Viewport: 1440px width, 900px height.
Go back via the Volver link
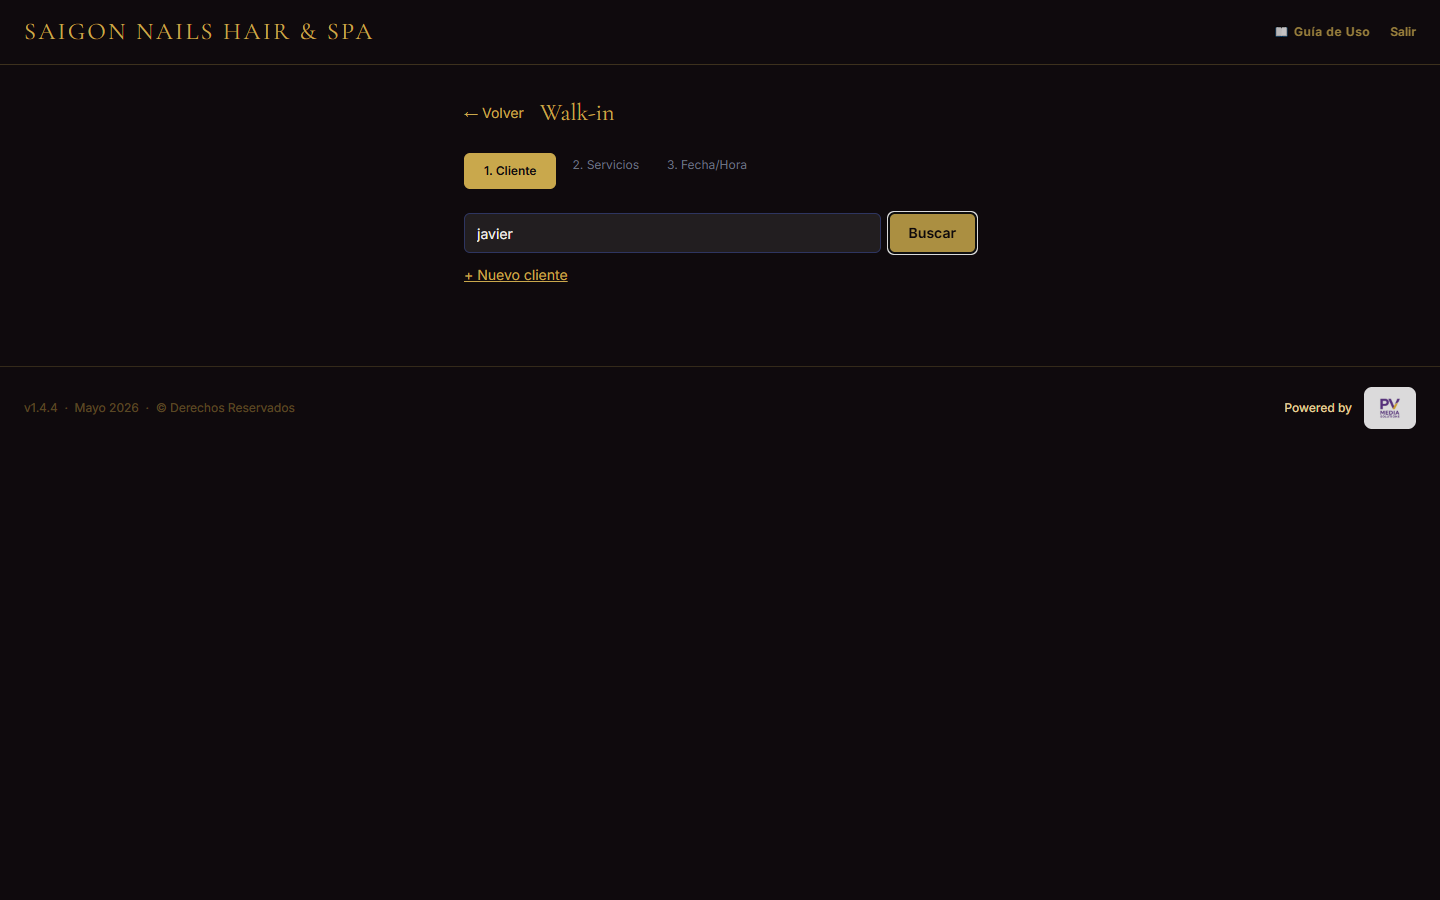494,114
